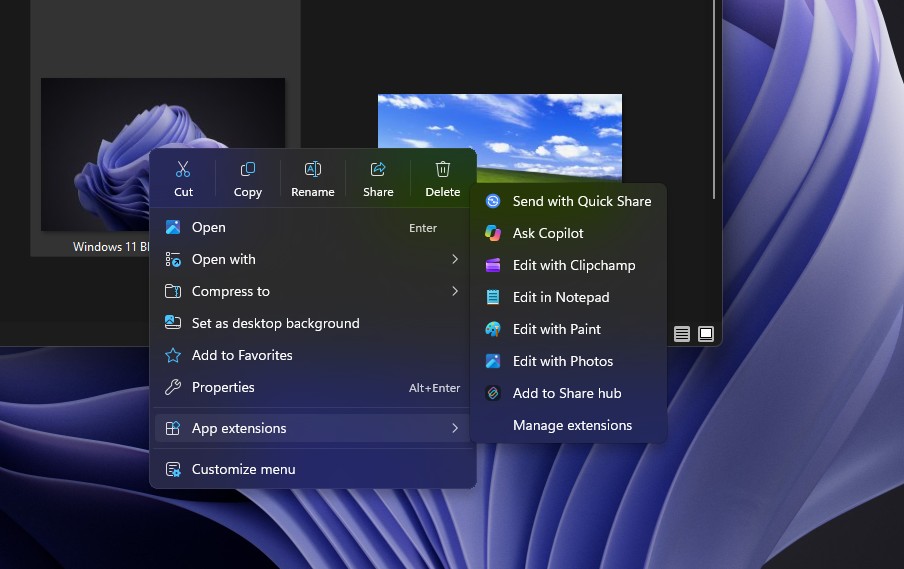Click the Open with icon
Viewport: 904px width, 569px height.
pyautogui.click(x=173, y=259)
